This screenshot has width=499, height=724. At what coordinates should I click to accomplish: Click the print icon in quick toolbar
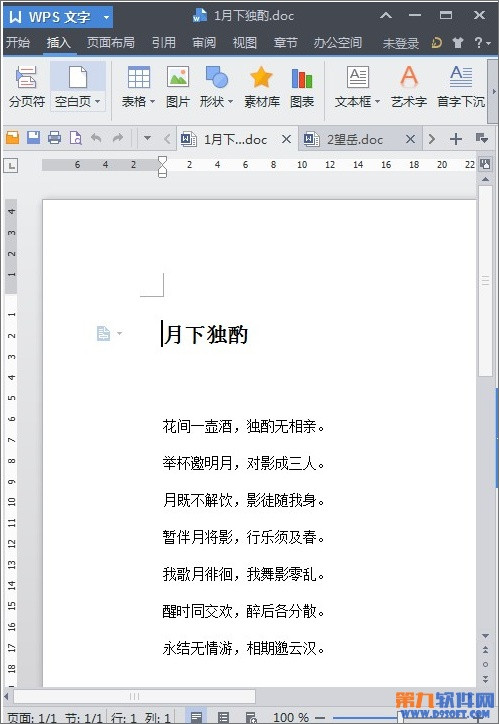[x=54, y=138]
